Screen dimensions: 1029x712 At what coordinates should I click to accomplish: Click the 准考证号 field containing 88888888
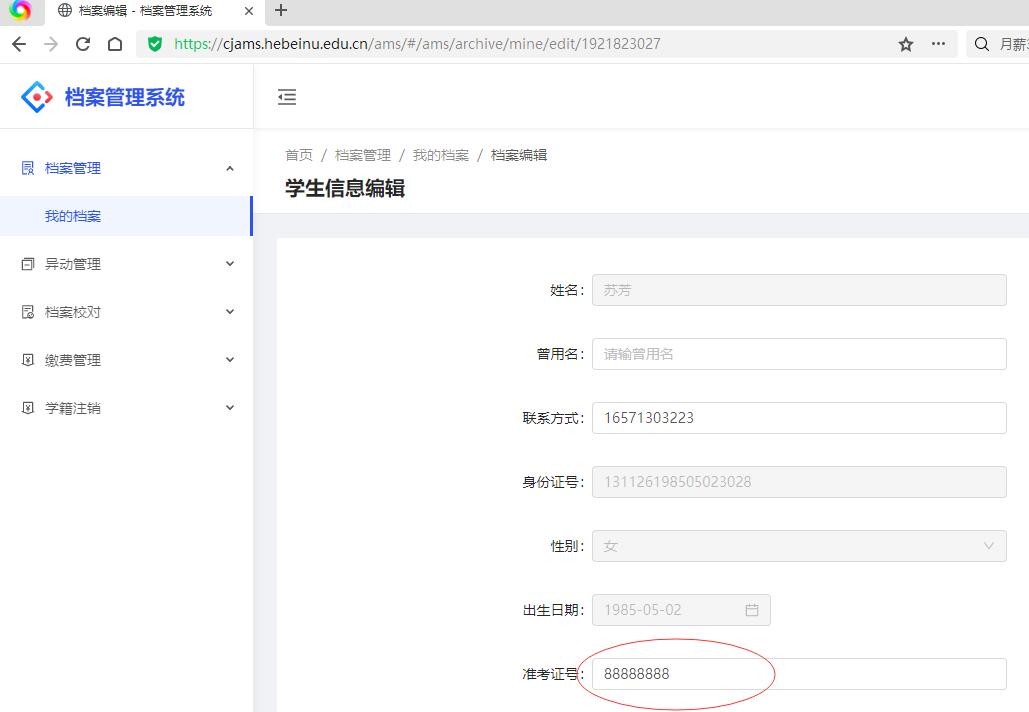pos(799,674)
